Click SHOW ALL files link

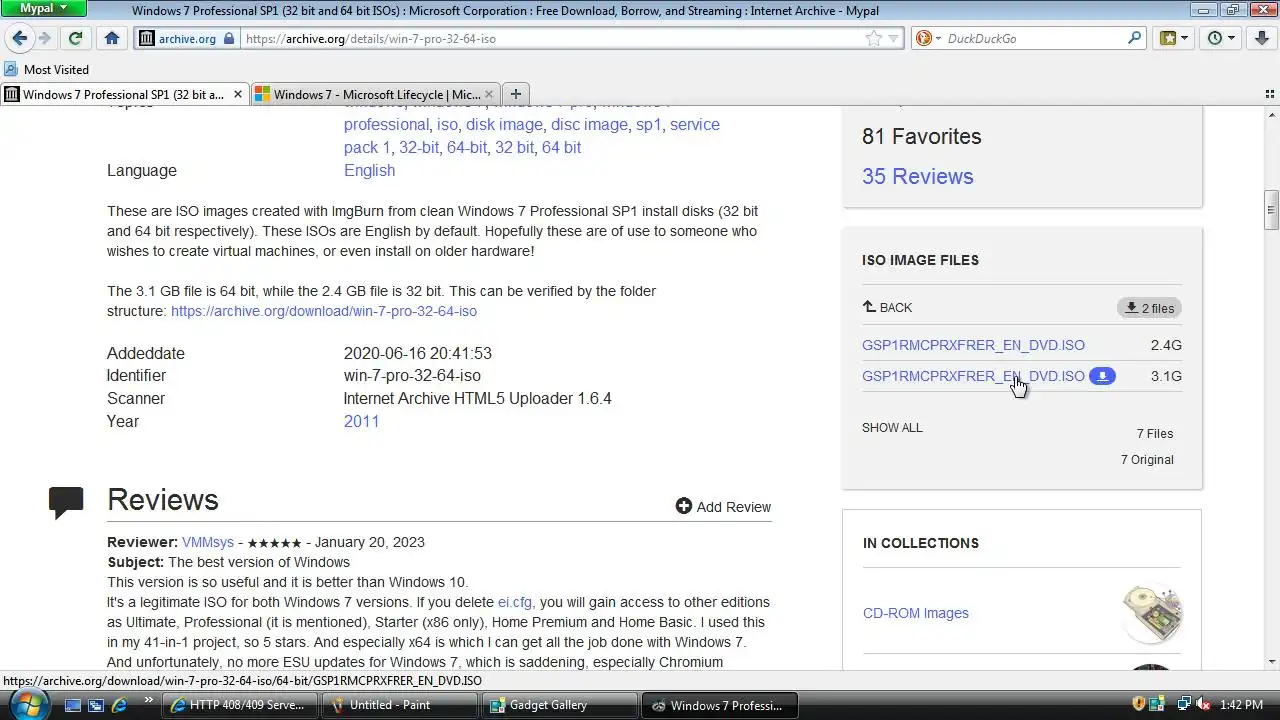892,427
